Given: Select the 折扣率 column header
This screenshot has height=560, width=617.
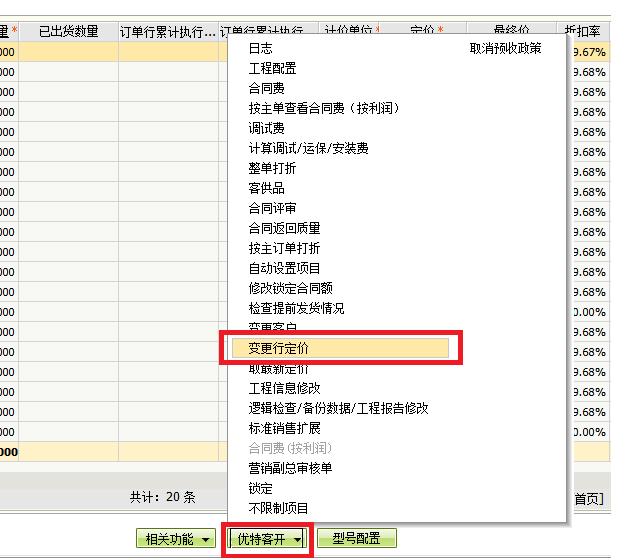Looking at the screenshot, I should point(584,31).
